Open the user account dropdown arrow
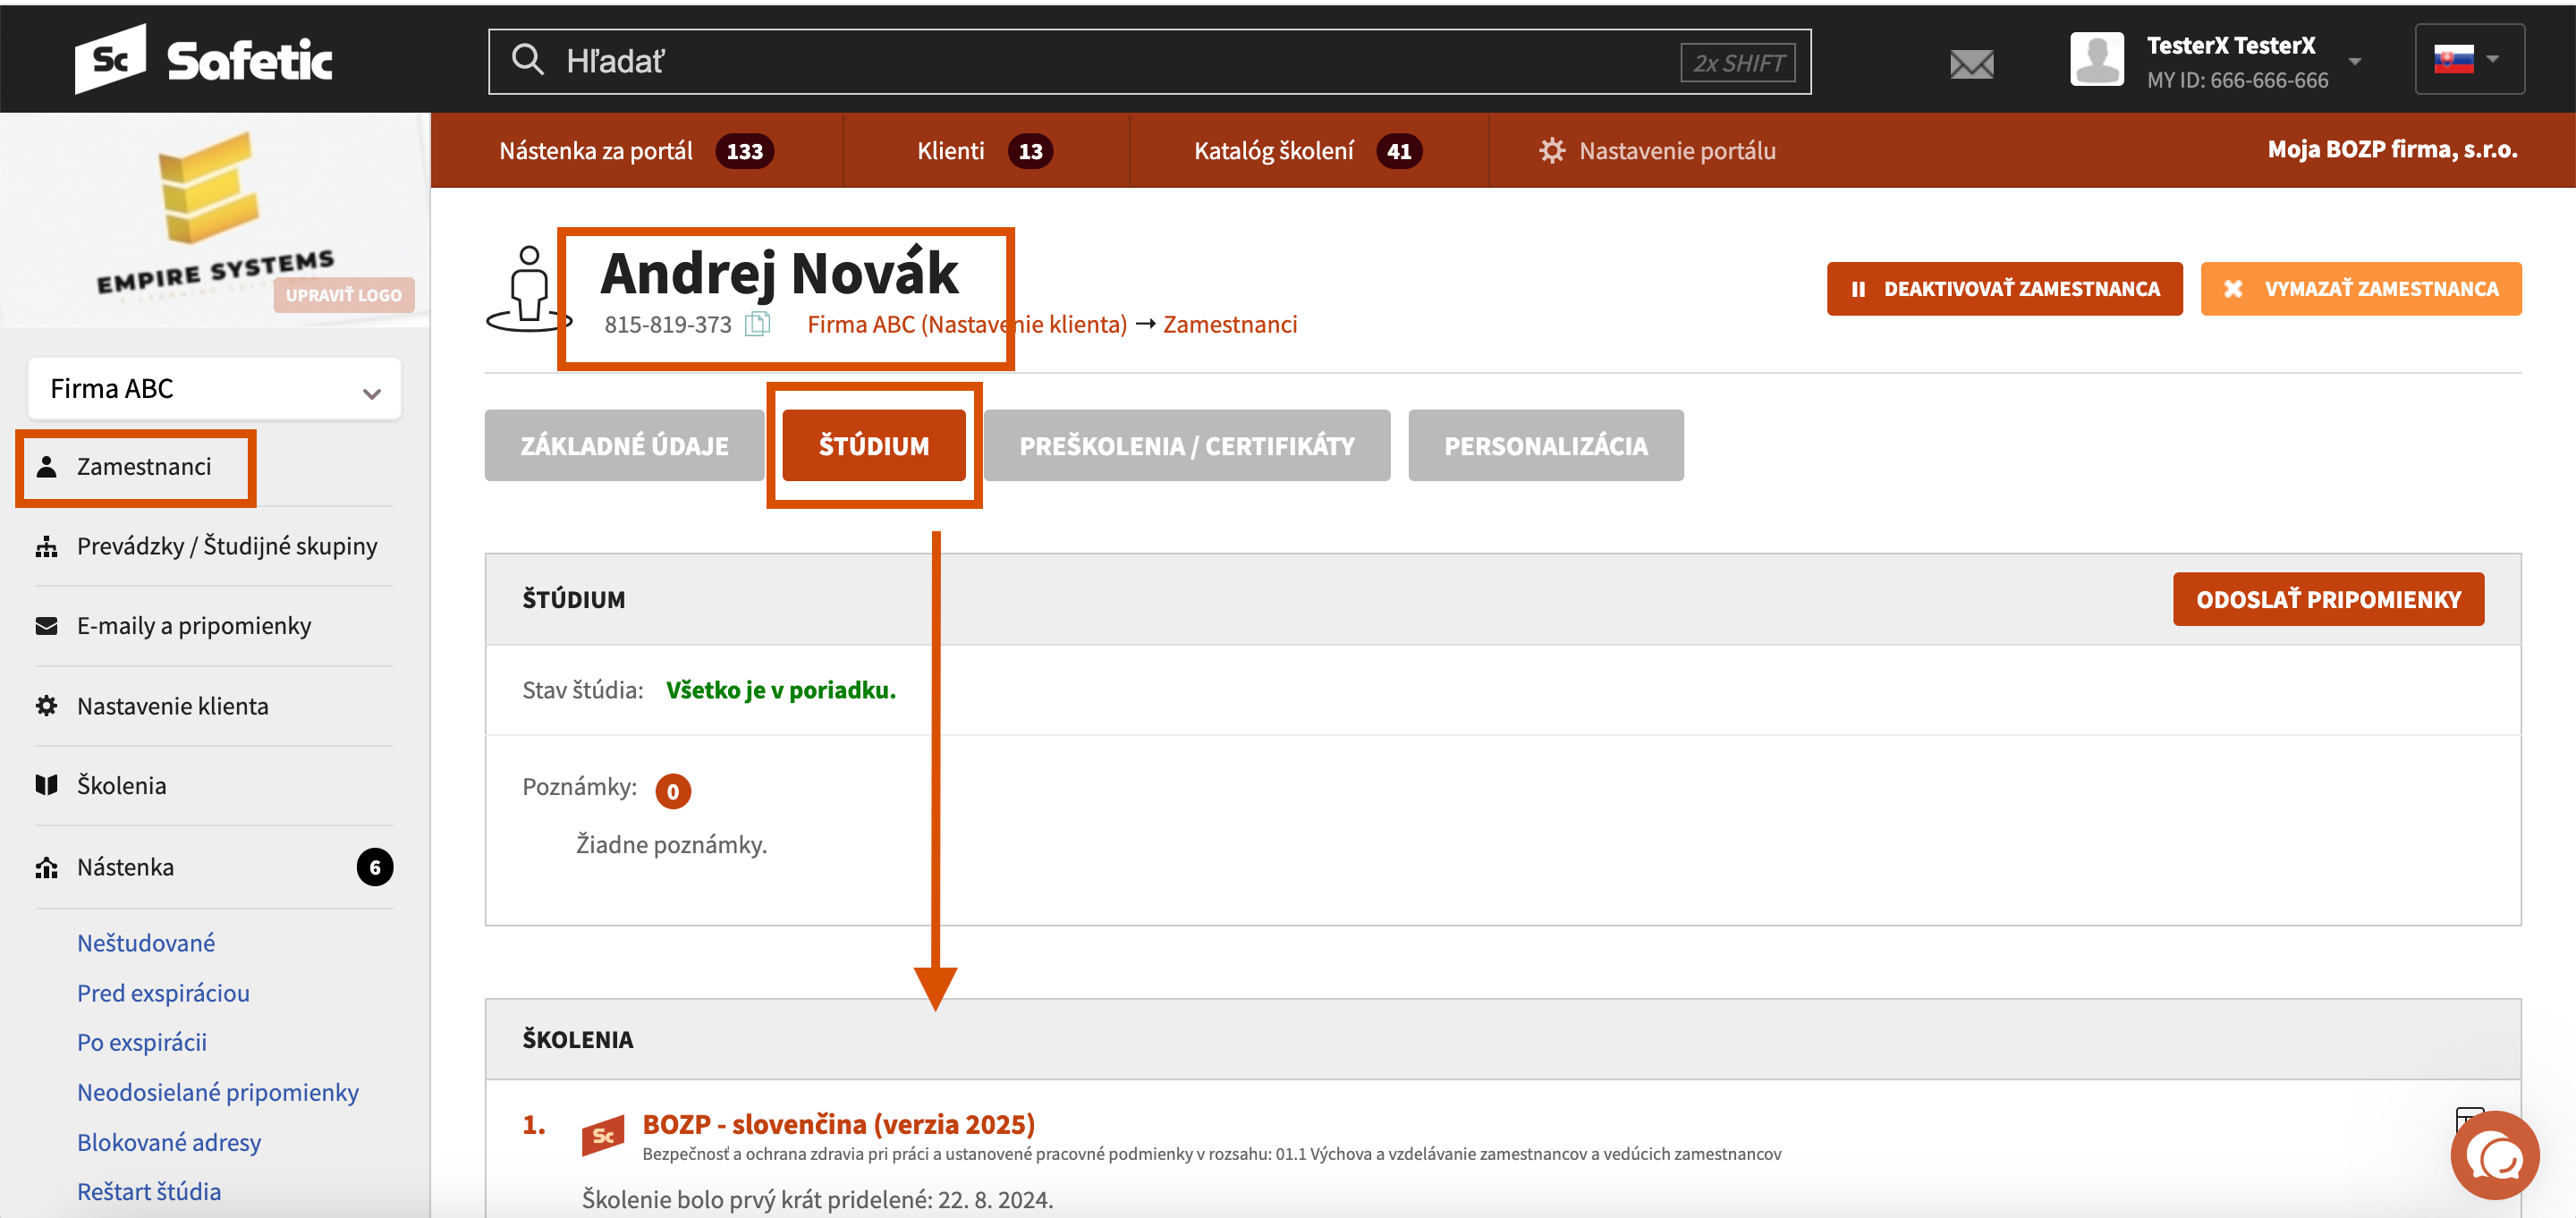Viewport: 2576px width, 1218px height. pos(2354,61)
